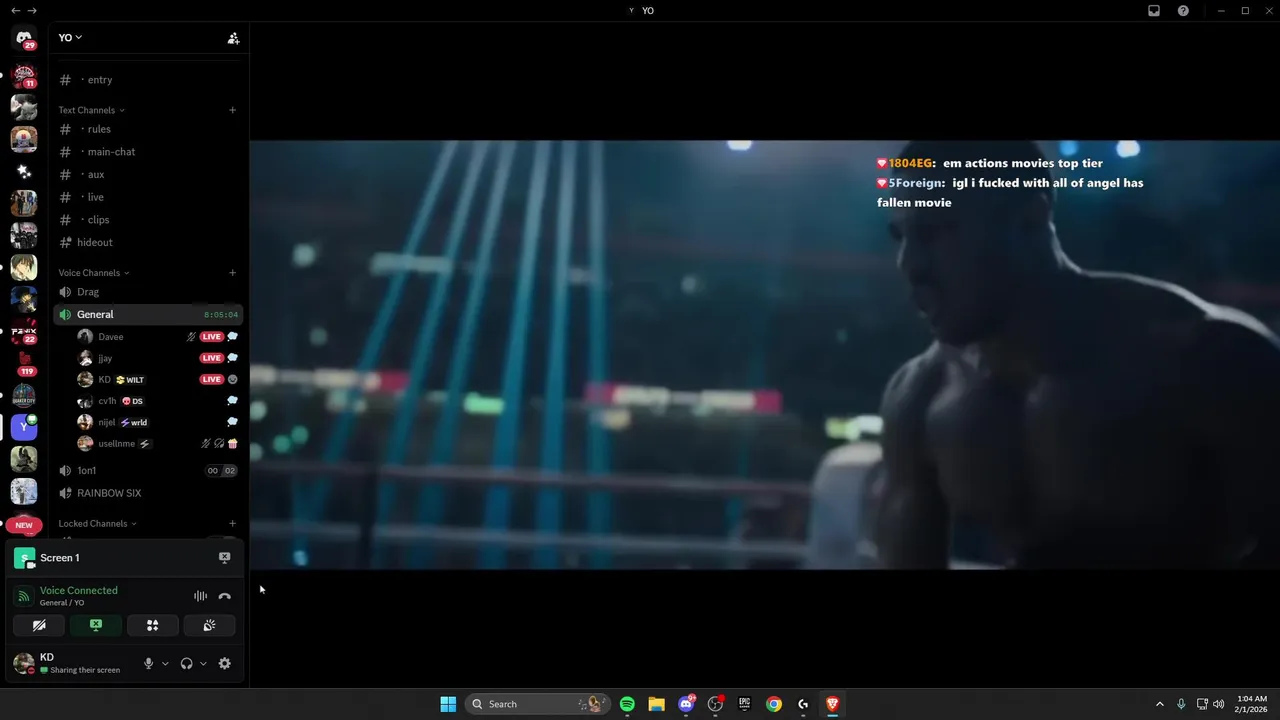Click the invite members icon beside YO

click(x=233, y=38)
